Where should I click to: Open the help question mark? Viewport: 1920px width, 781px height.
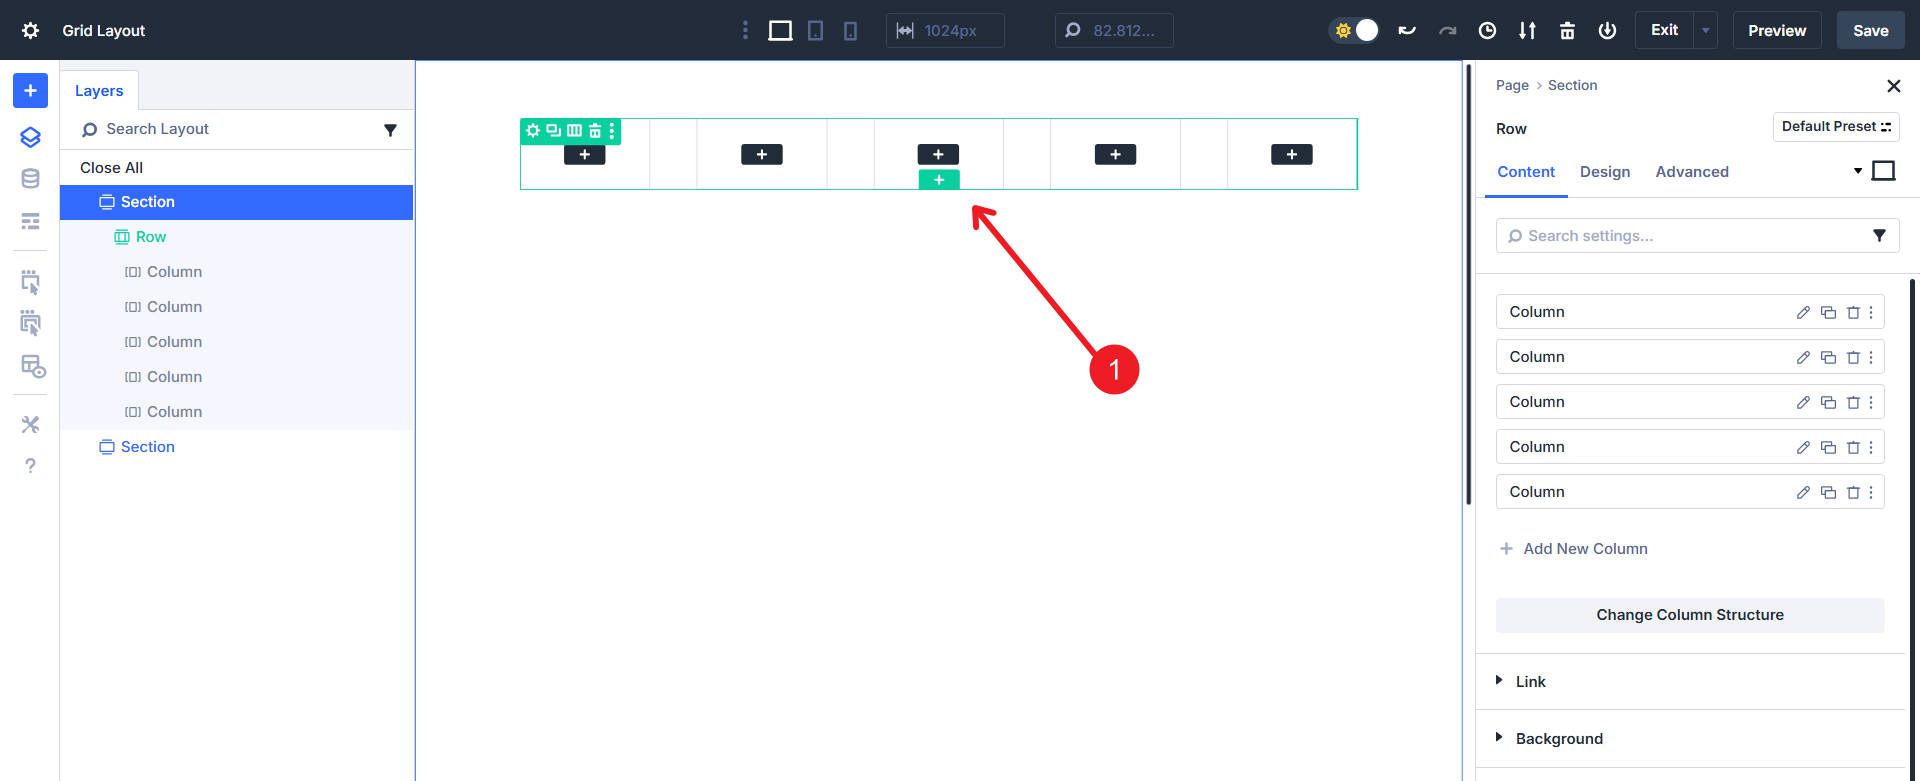30,466
